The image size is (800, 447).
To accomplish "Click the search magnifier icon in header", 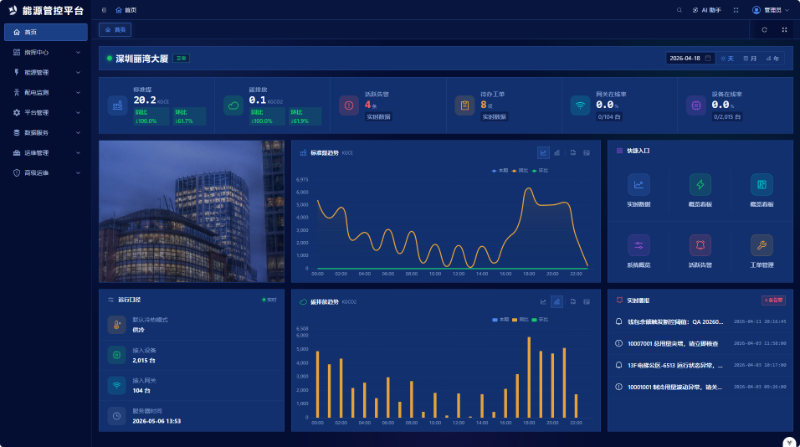I will 679,10.
